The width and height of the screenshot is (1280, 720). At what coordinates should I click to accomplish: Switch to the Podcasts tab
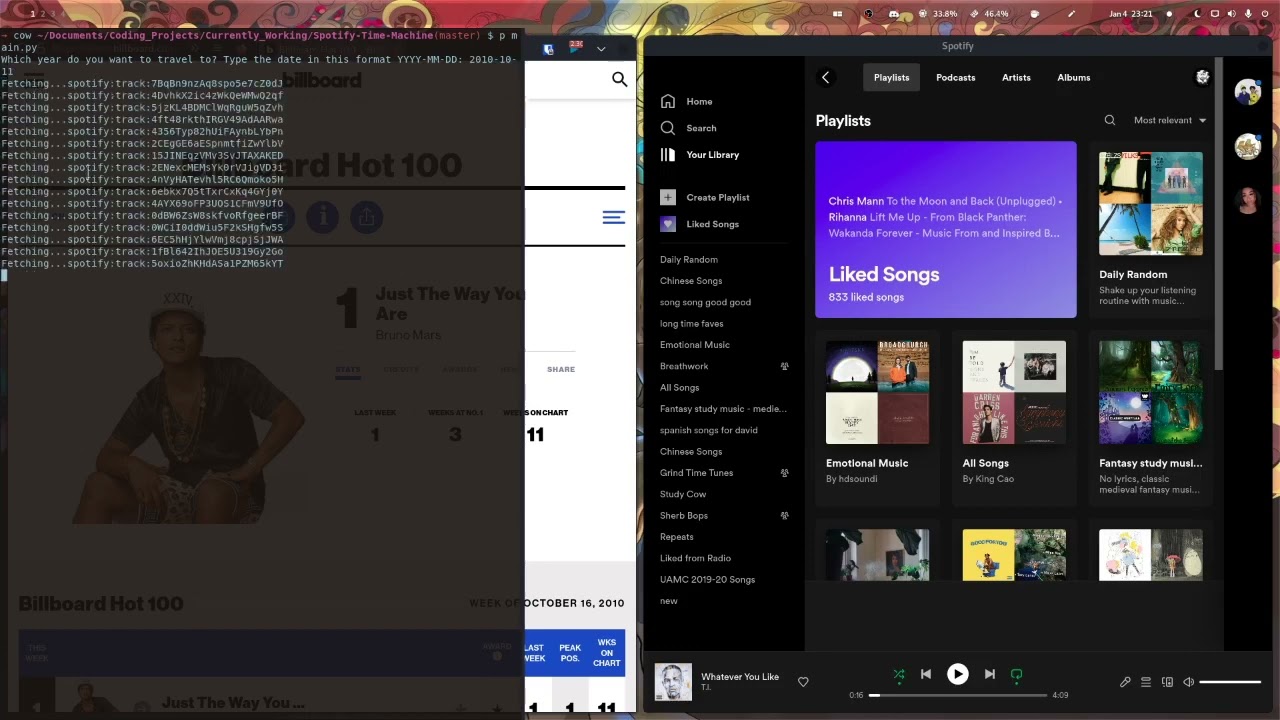click(955, 77)
